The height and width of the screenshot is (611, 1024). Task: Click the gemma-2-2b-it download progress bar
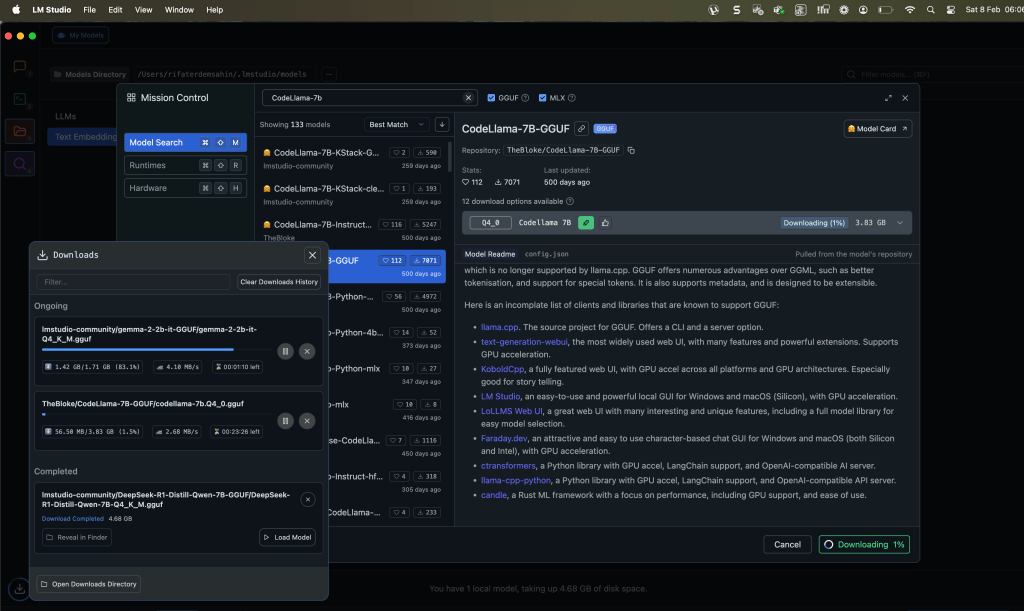pyautogui.click(x=157, y=350)
